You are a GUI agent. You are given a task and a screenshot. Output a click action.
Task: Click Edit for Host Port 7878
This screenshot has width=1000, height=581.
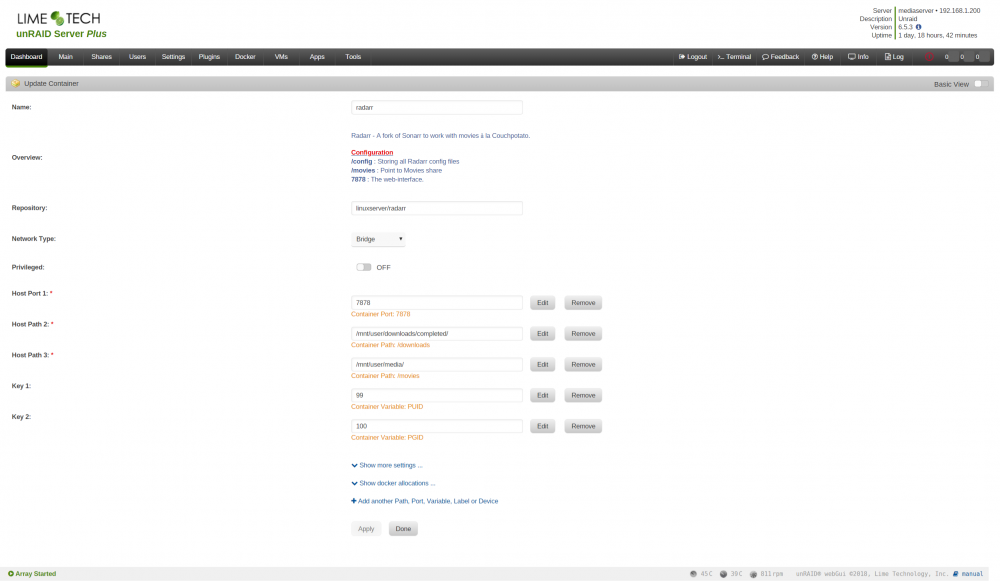pyautogui.click(x=543, y=303)
